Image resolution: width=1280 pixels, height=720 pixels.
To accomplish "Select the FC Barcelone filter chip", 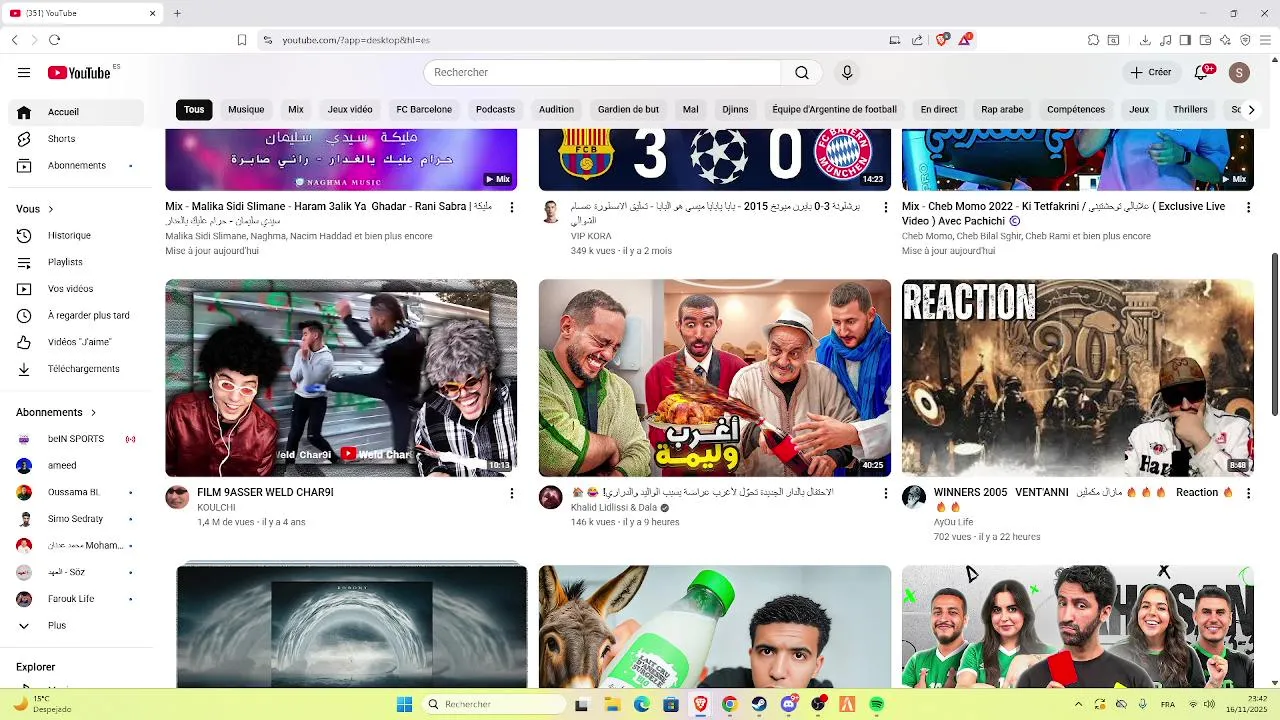I will tap(424, 110).
